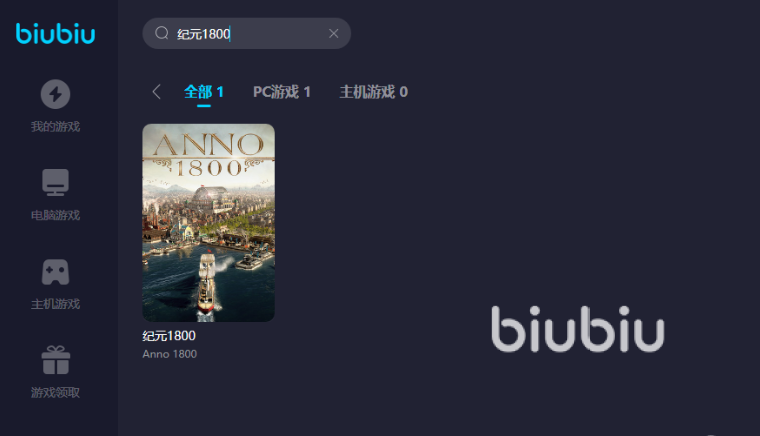Focus the search field containing 纪元1800
This screenshot has height=436, width=760.
pos(246,33)
